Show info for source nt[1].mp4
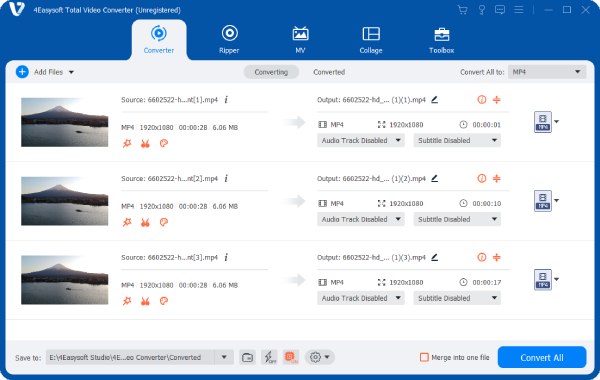Image resolution: width=600 pixels, height=380 pixels. pos(226,100)
